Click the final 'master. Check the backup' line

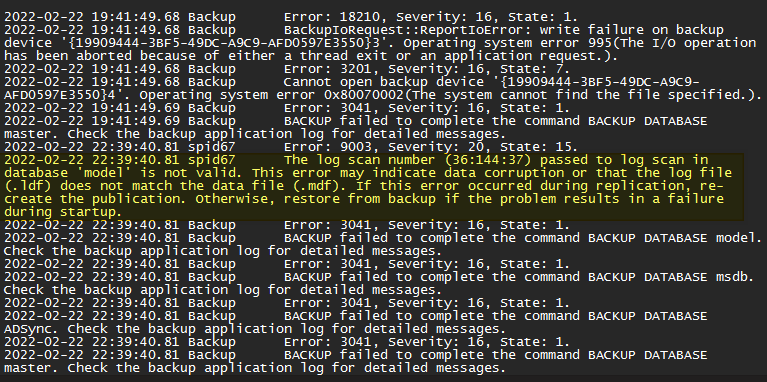pyautogui.click(x=254, y=367)
